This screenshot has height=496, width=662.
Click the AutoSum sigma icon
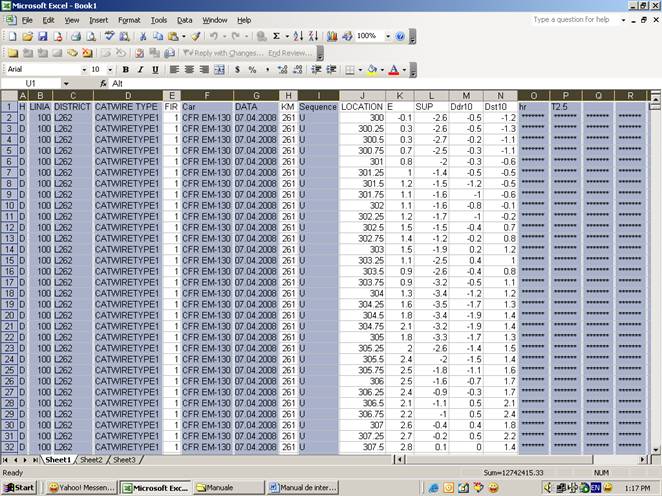point(275,36)
